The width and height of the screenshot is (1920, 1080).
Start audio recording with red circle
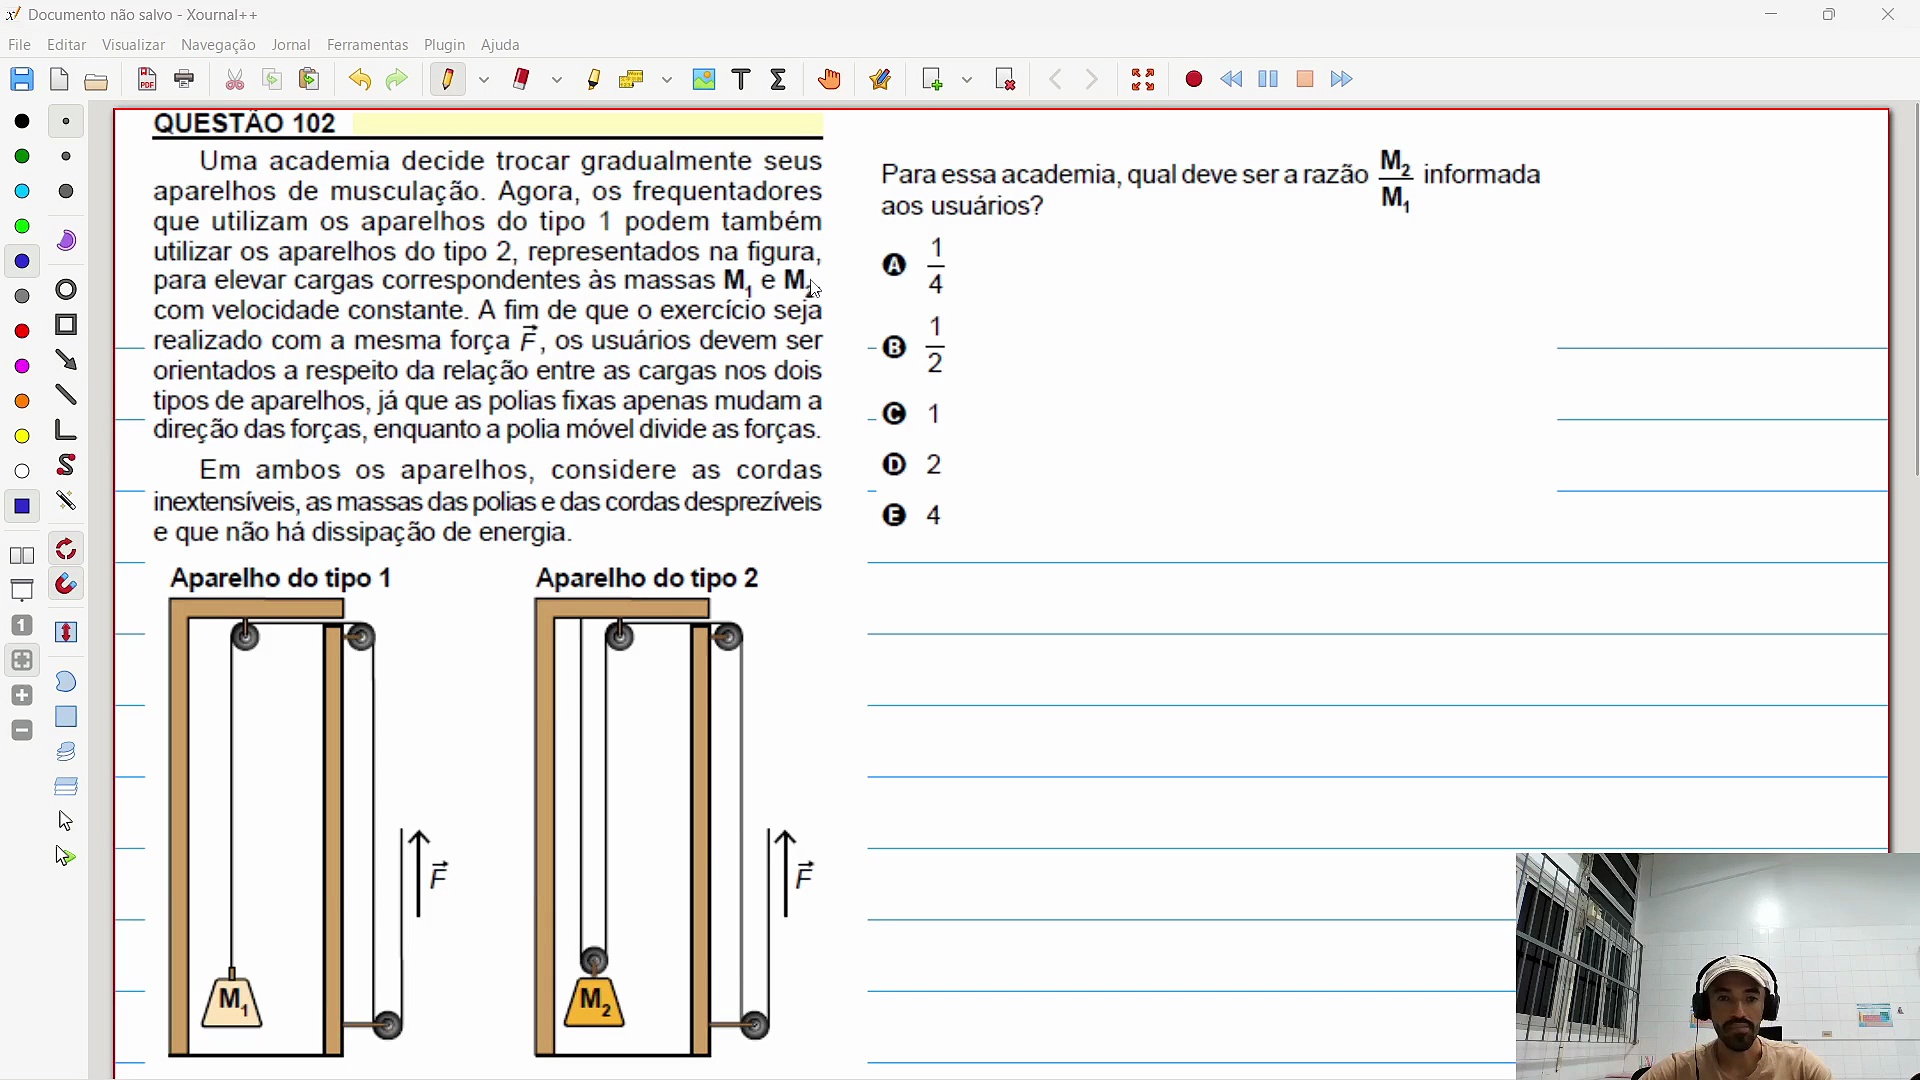click(x=1193, y=80)
